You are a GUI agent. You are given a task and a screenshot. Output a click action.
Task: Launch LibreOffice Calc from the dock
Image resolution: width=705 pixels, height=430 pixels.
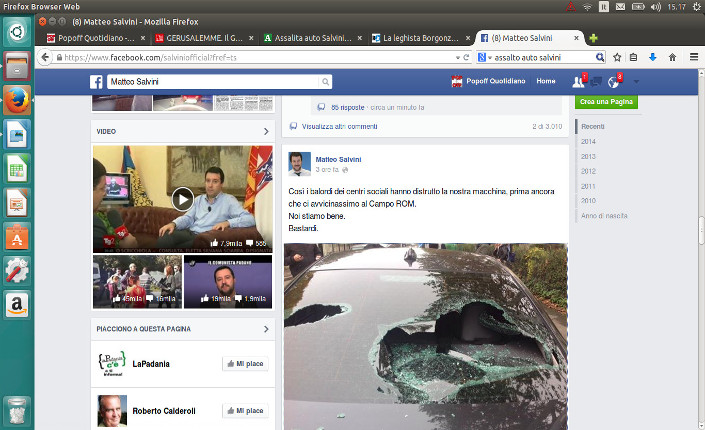point(17,168)
